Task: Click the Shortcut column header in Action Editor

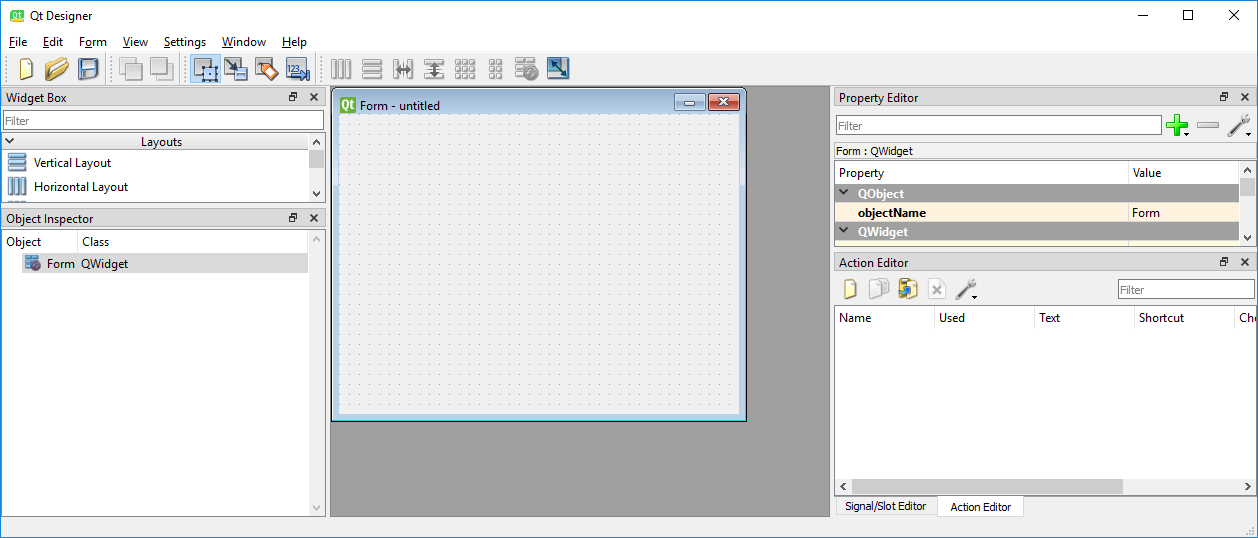Action: click(x=1184, y=317)
